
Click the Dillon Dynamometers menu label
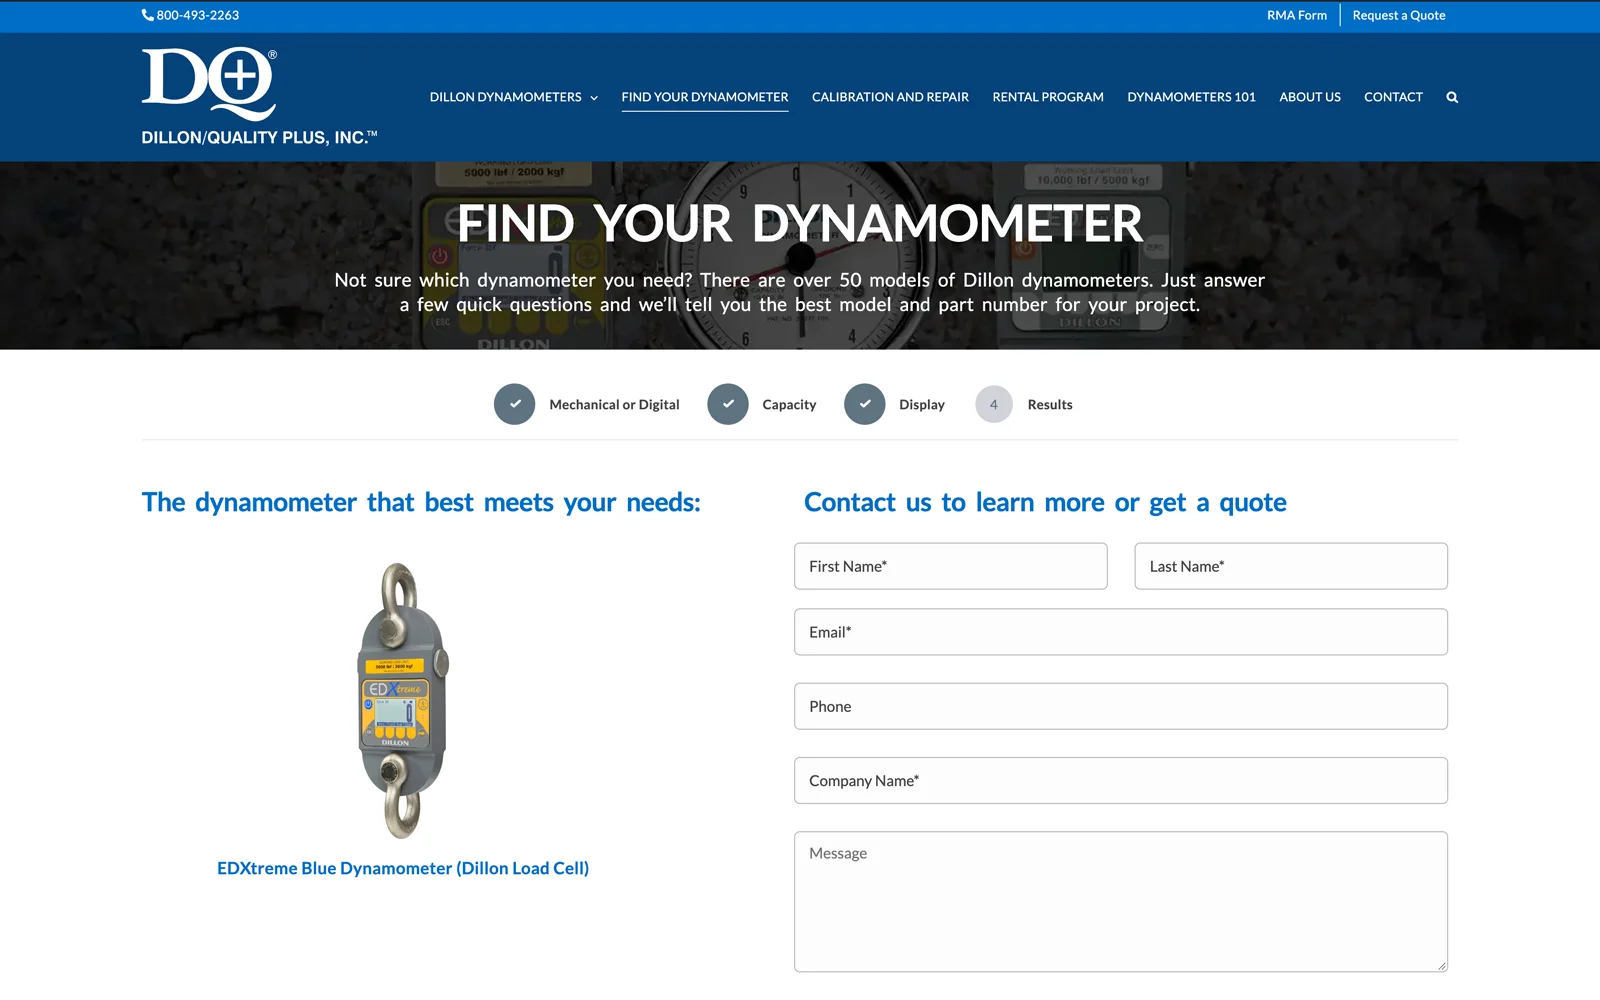point(505,97)
